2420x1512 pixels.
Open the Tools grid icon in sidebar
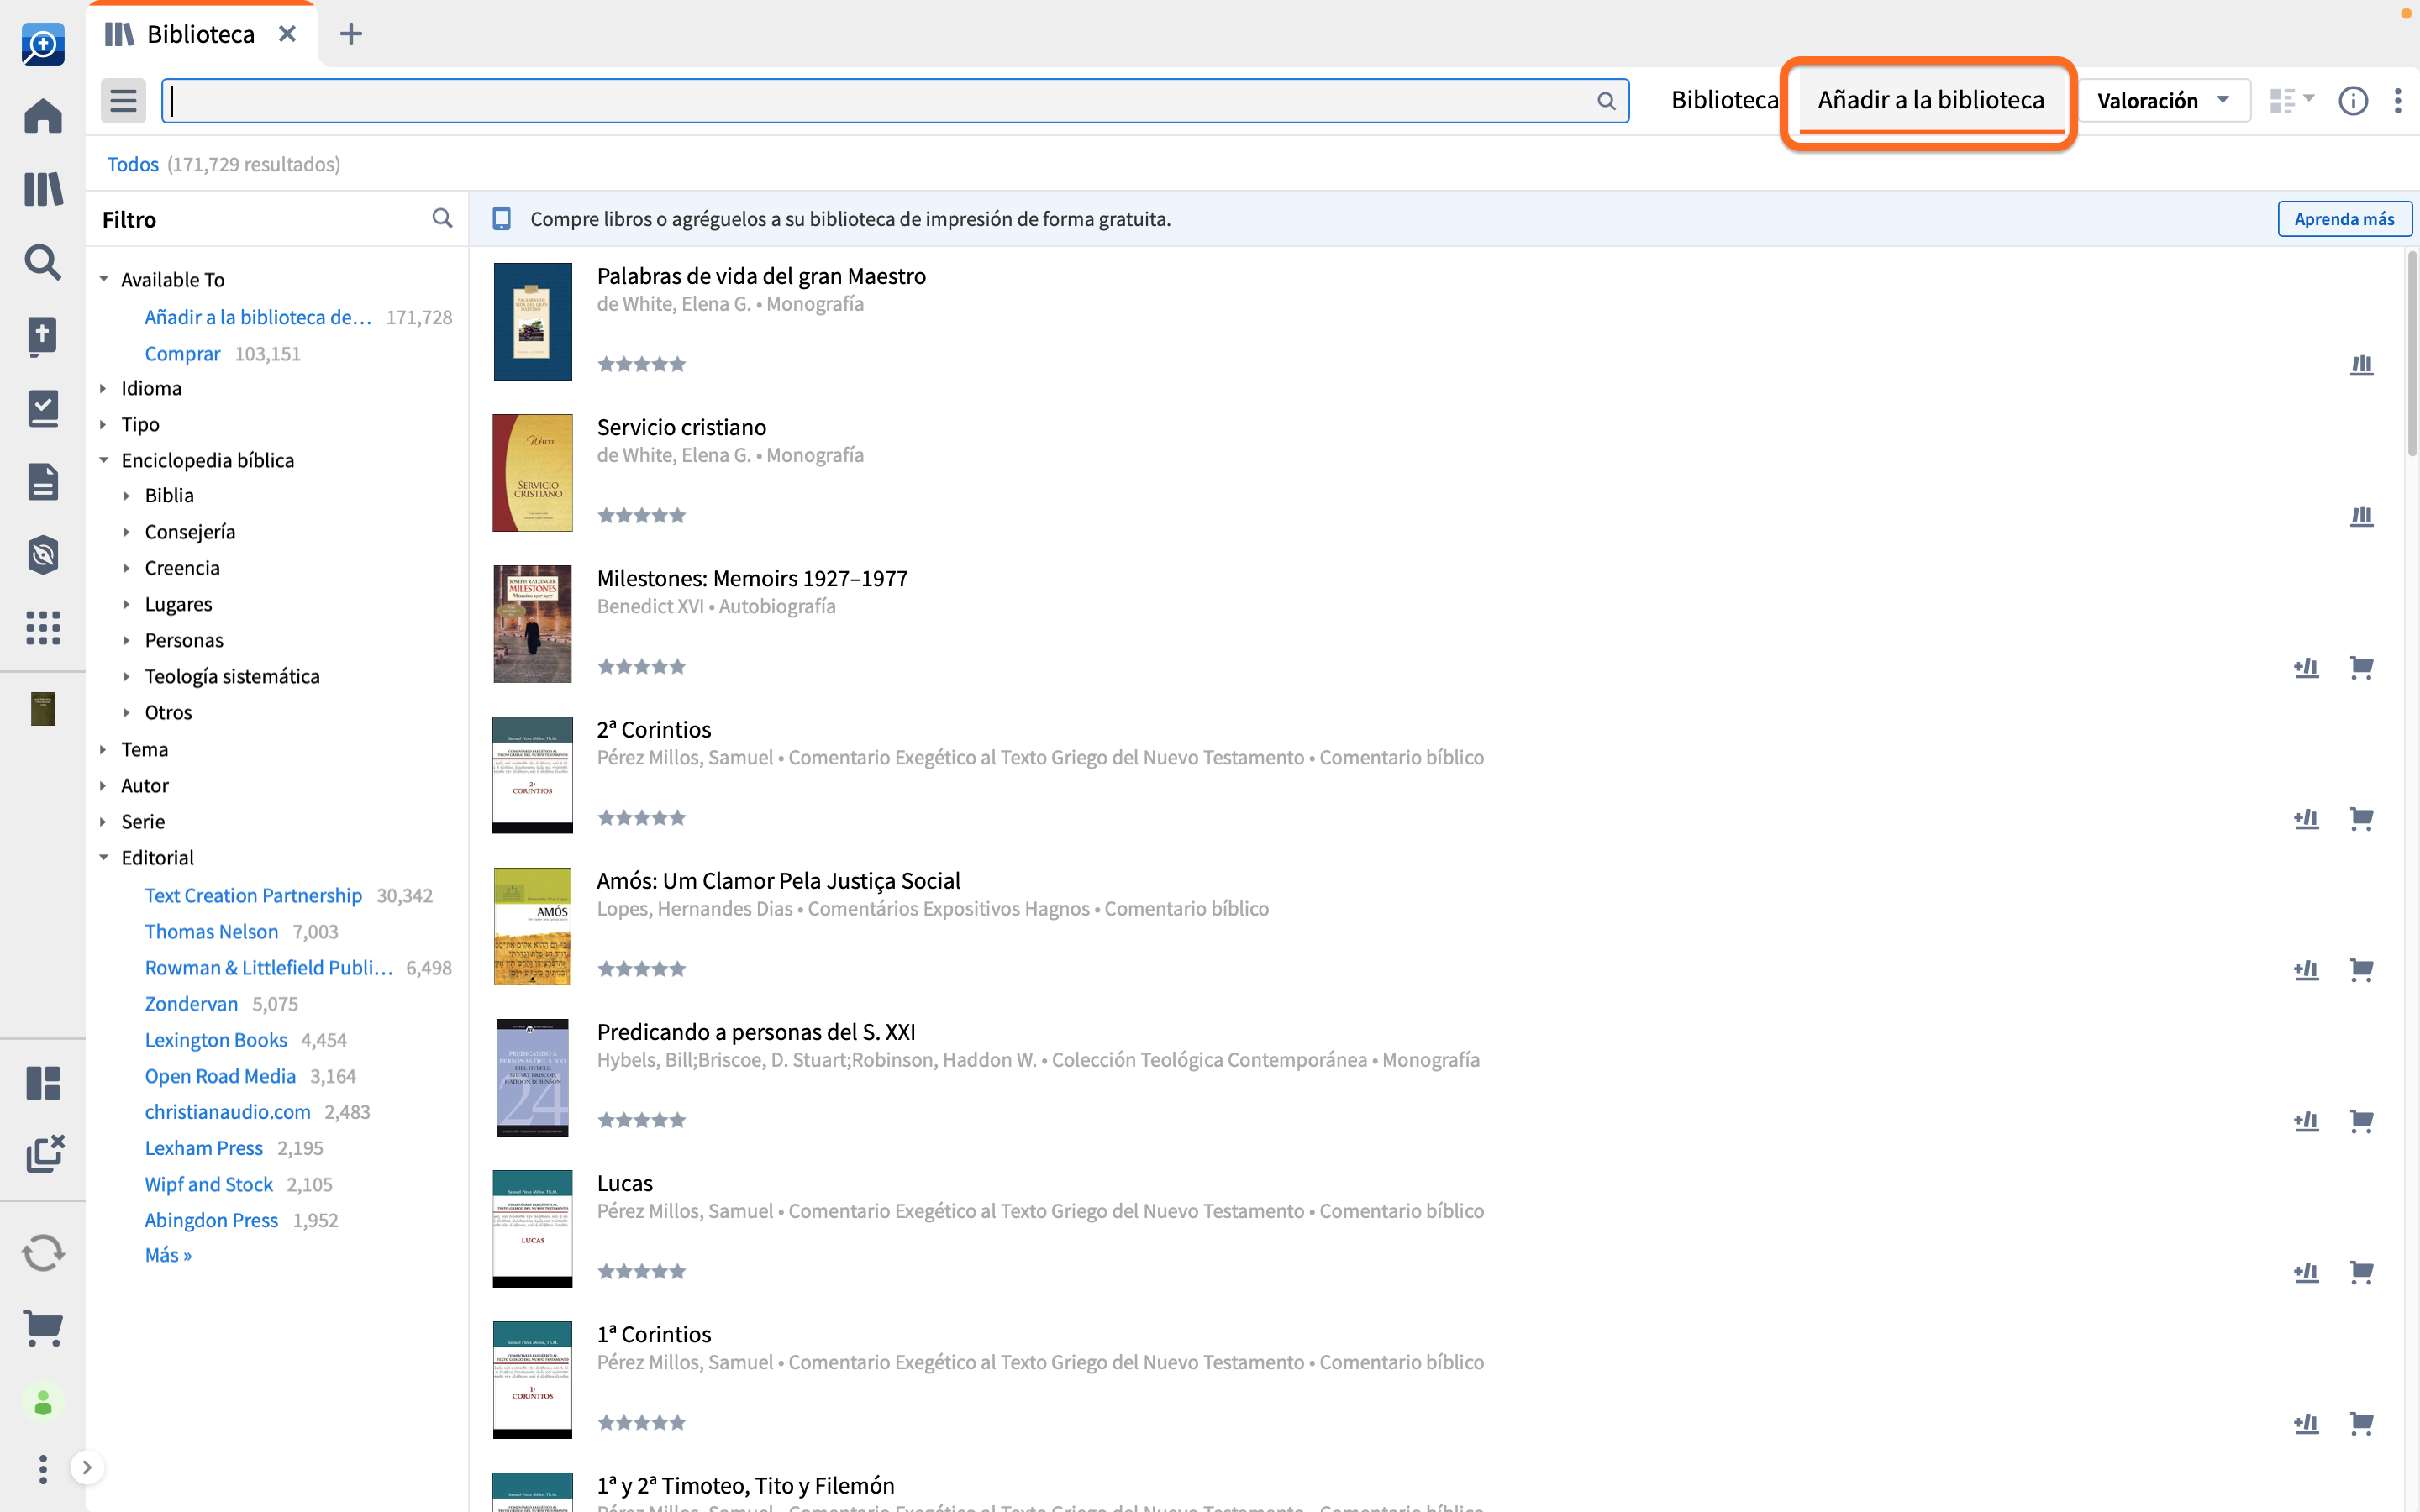43,628
